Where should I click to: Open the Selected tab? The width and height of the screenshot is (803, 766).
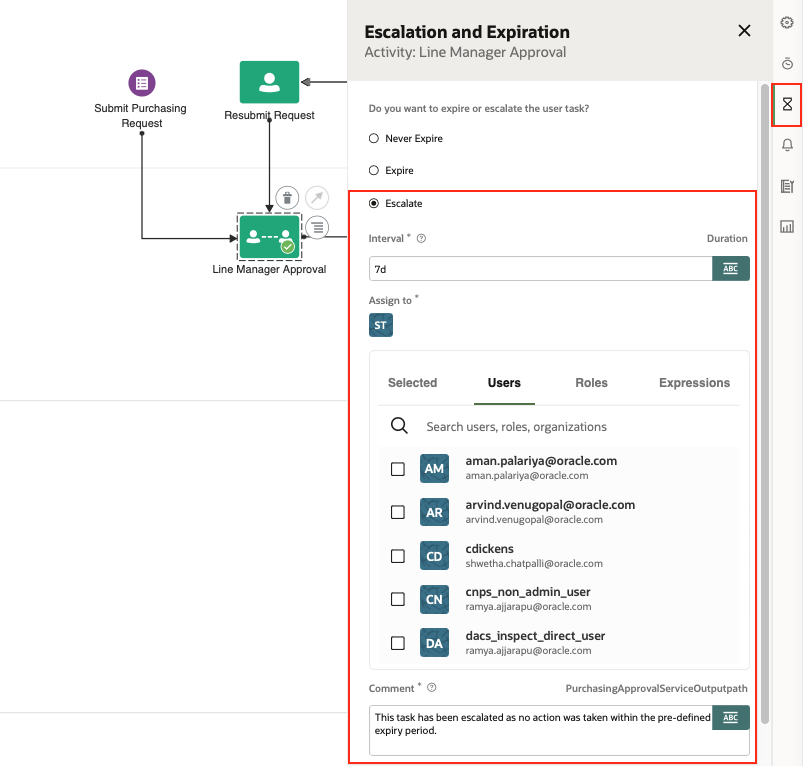412,383
